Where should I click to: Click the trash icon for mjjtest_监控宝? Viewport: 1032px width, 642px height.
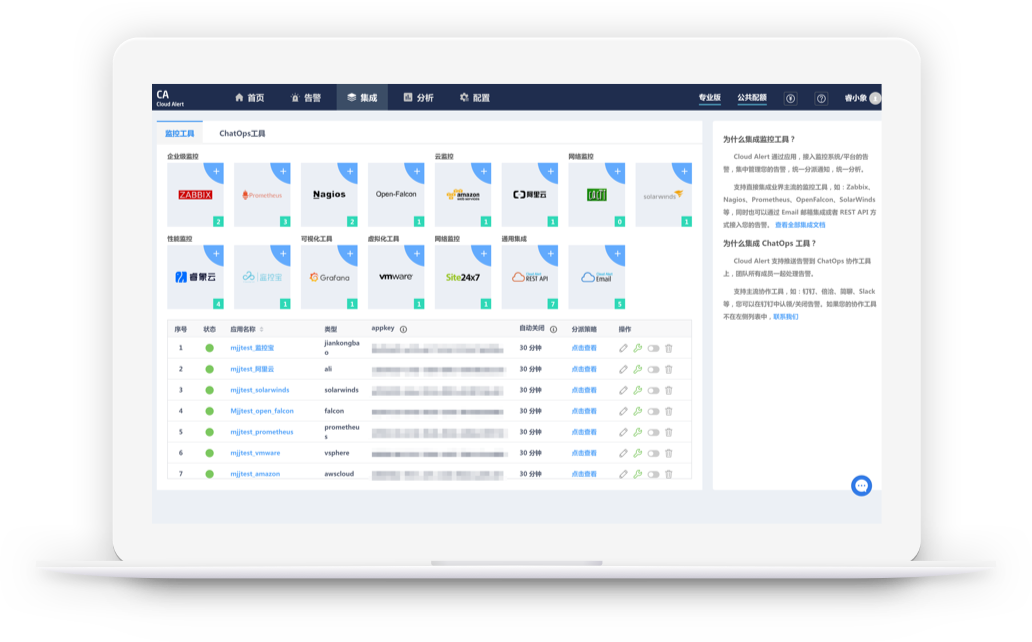(669, 348)
